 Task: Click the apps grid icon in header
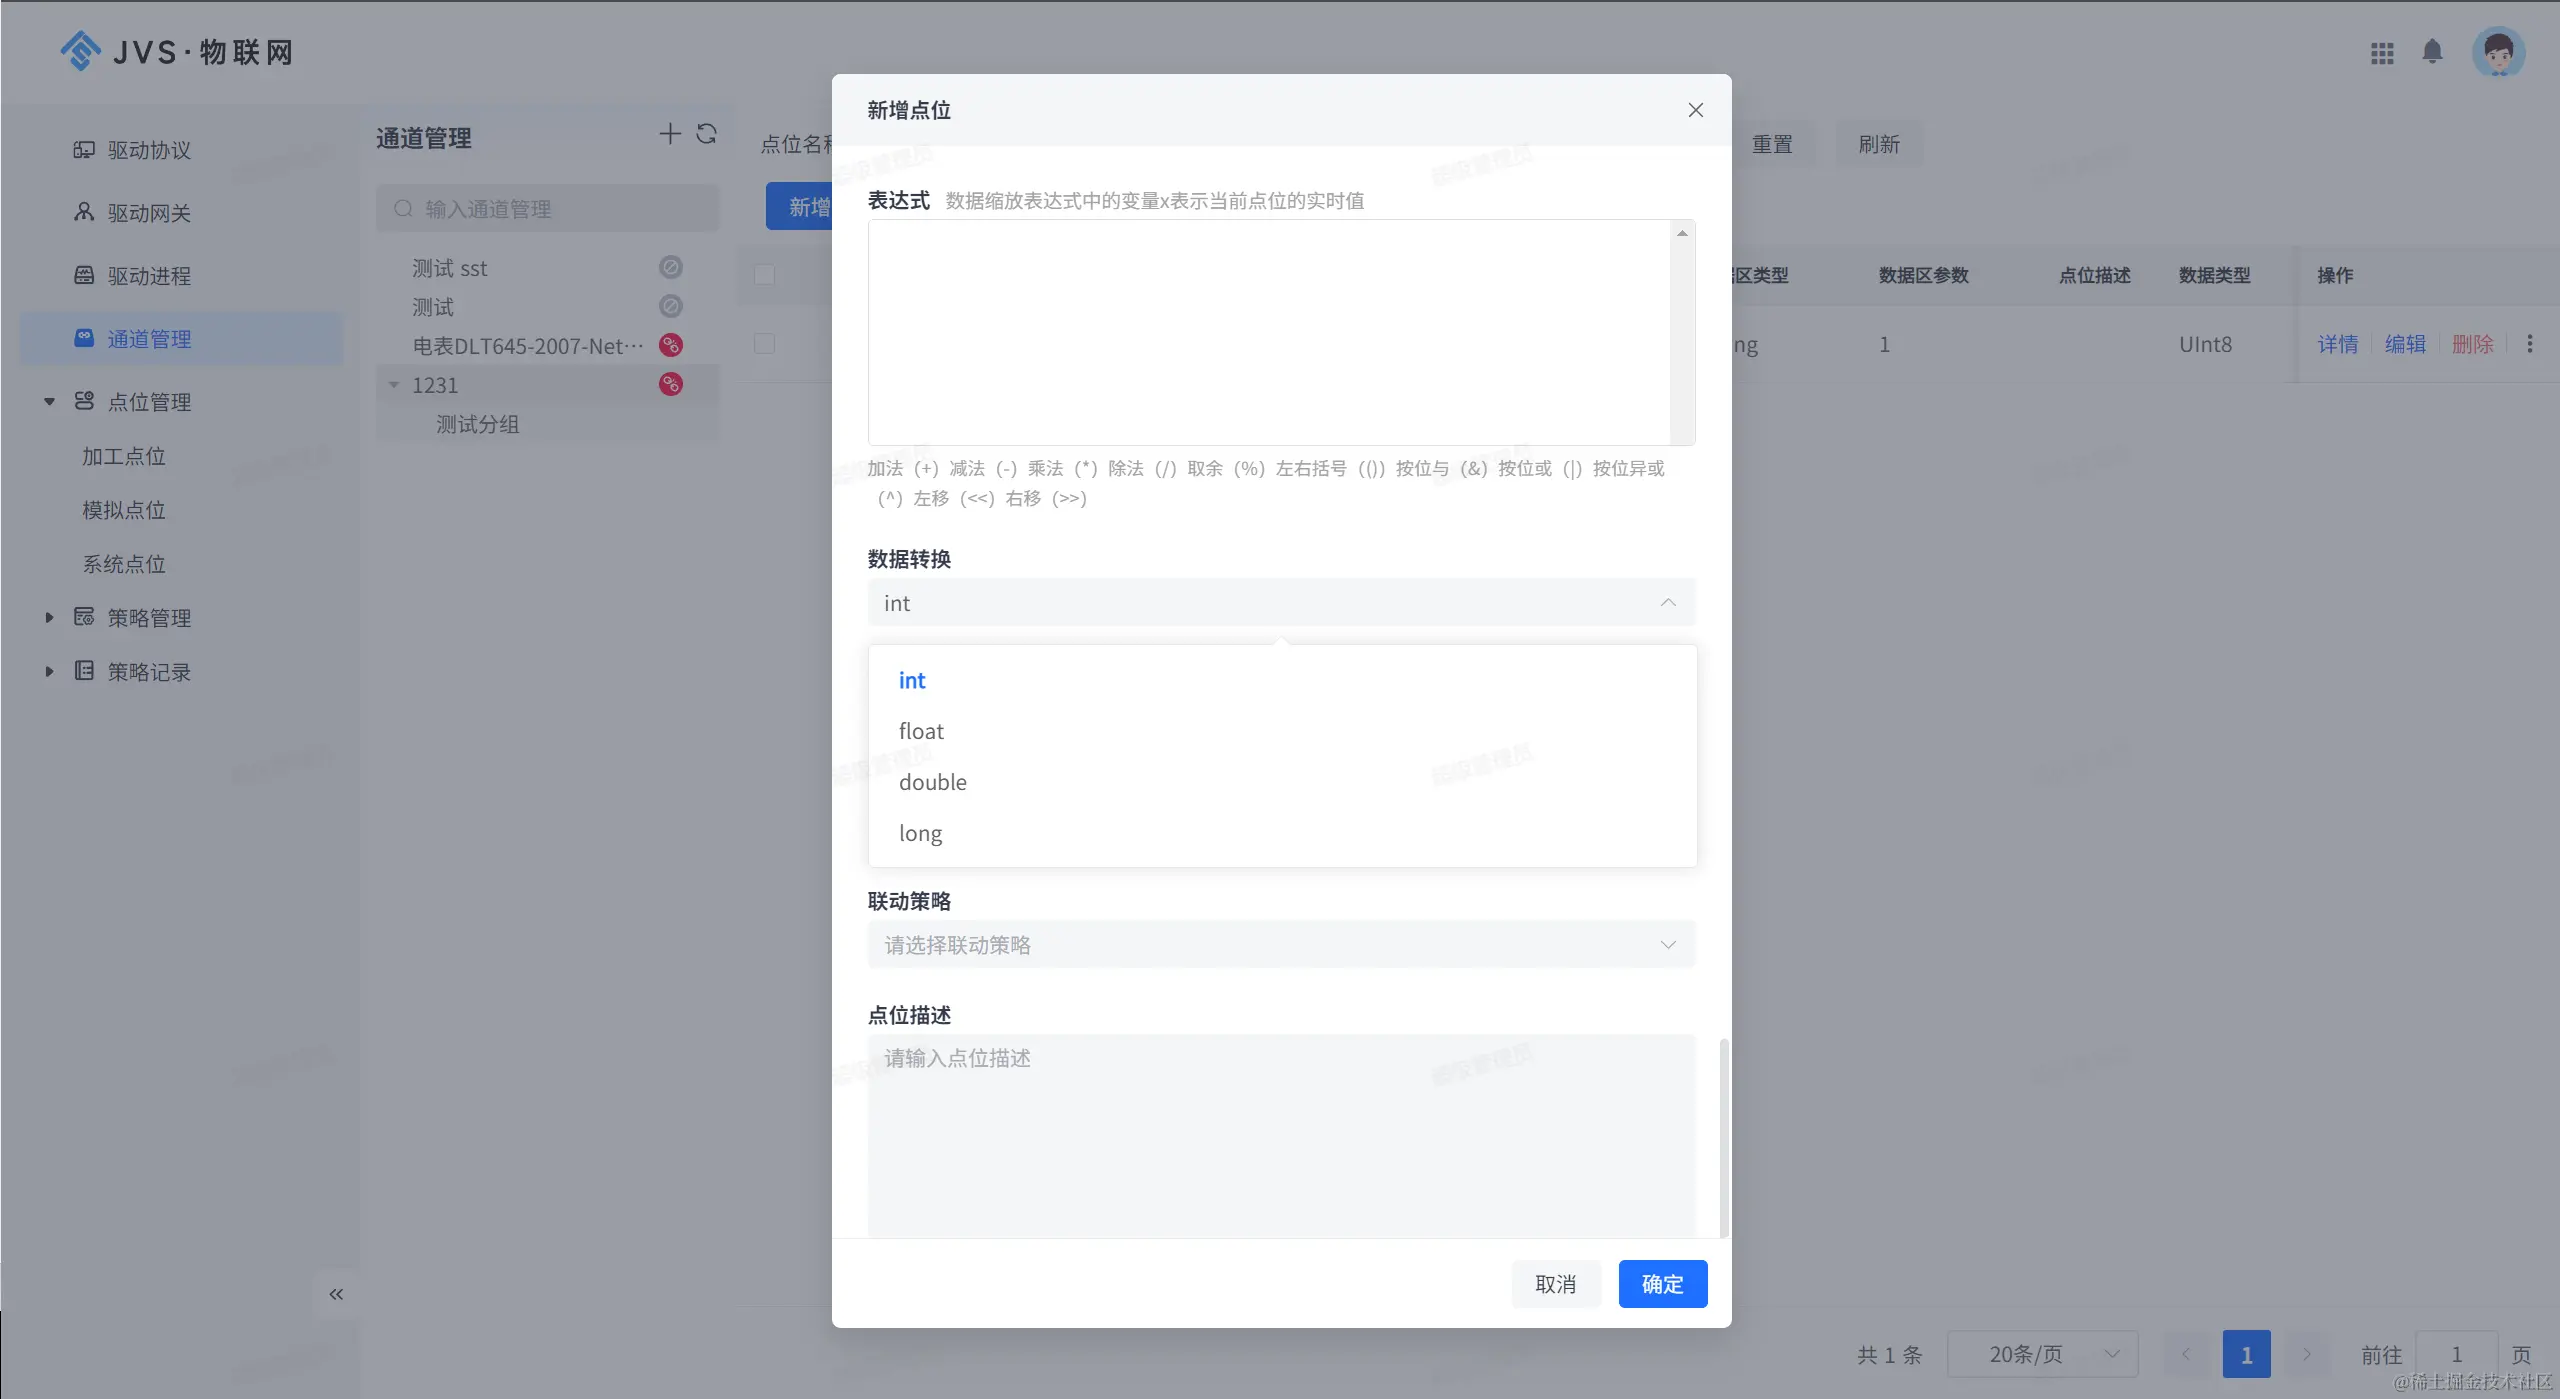point(2382,53)
